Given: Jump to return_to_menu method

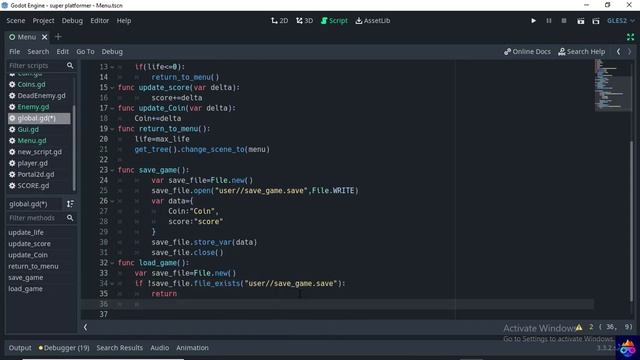Looking at the screenshot, I should pos(33,266).
